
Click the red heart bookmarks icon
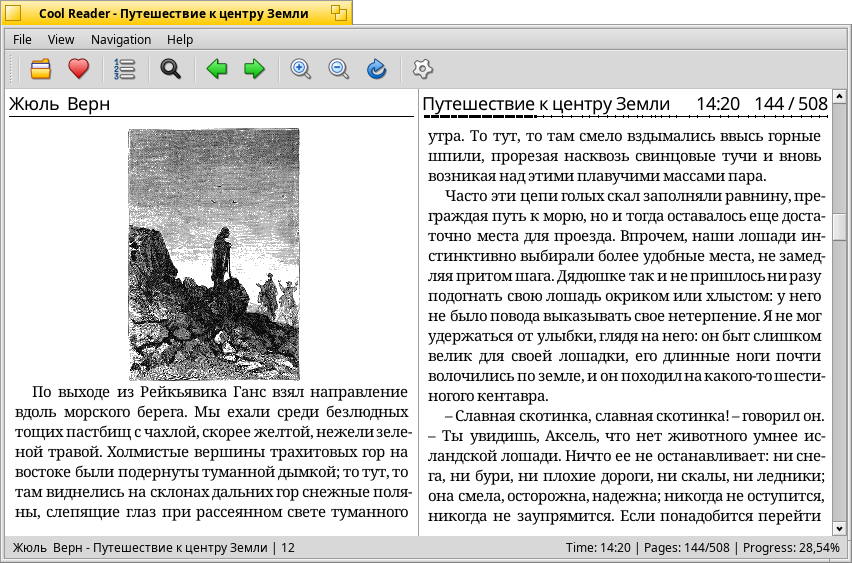point(79,69)
